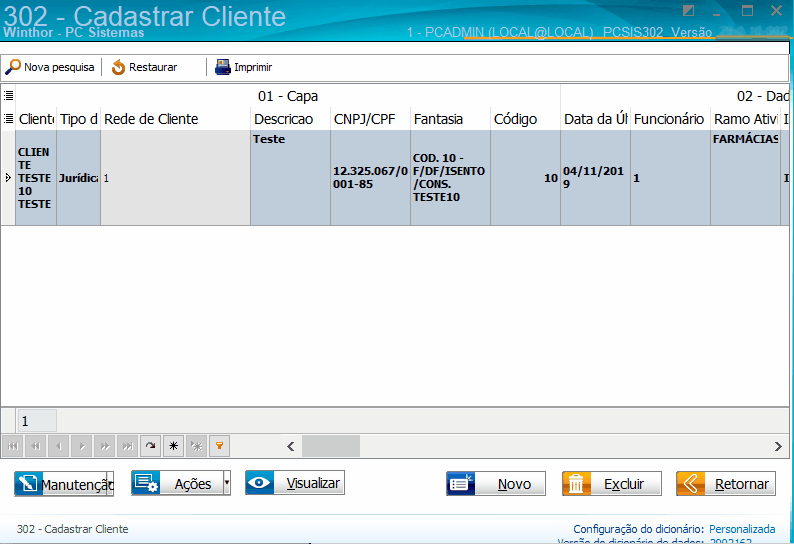
Task: Select the Código cell with value 10
Action: (x=525, y=178)
